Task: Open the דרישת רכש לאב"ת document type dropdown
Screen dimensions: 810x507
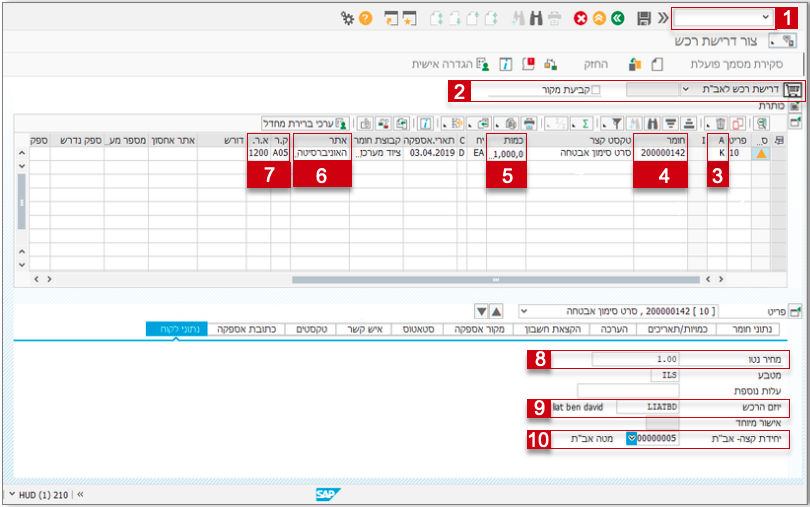Action: point(686,89)
